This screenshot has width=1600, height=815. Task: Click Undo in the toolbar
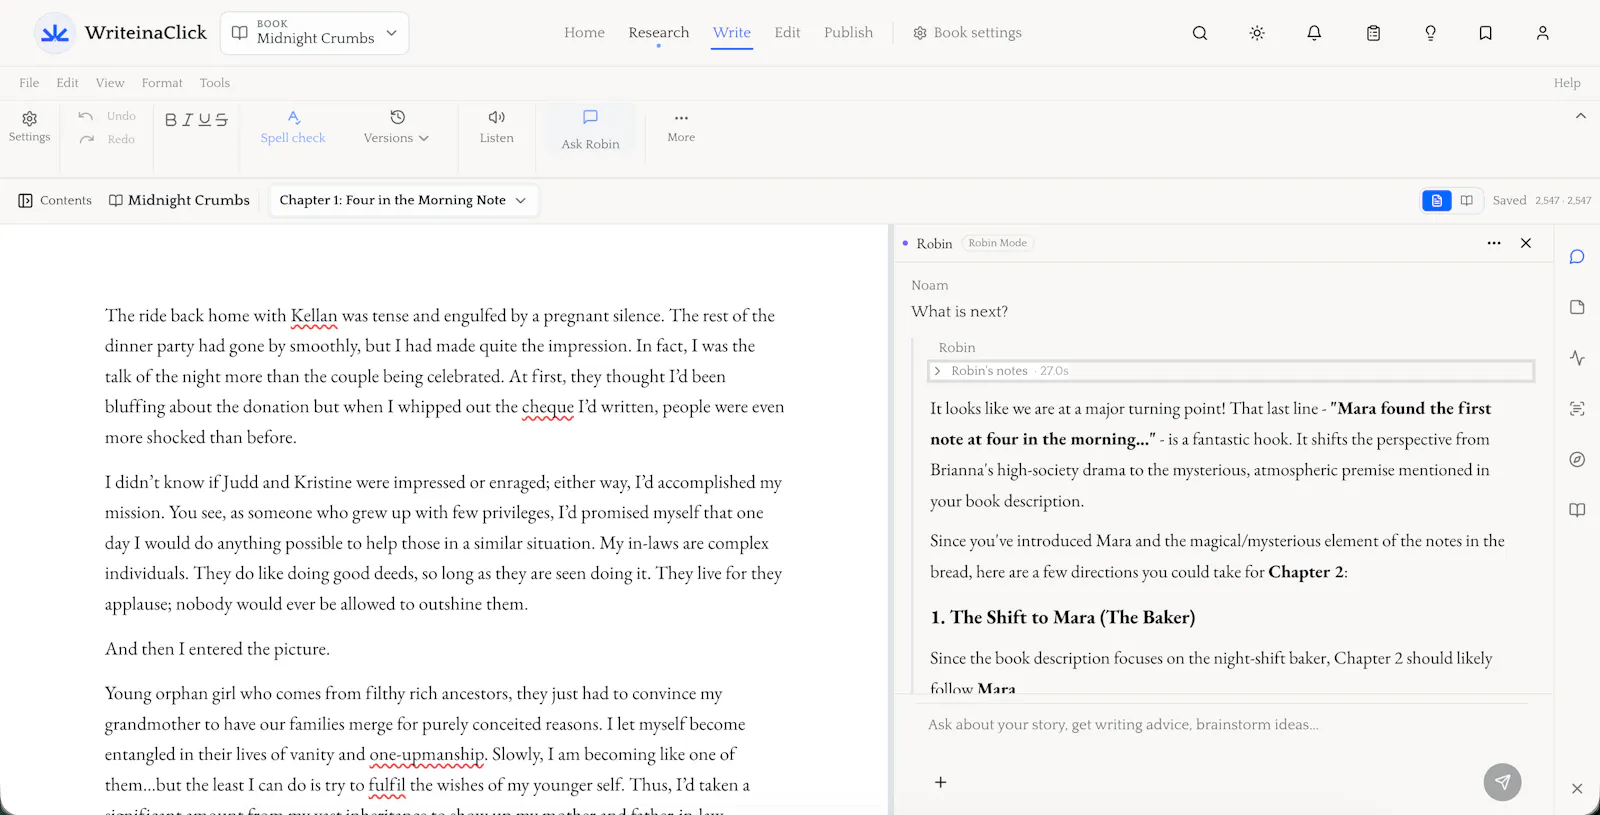[107, 116]
